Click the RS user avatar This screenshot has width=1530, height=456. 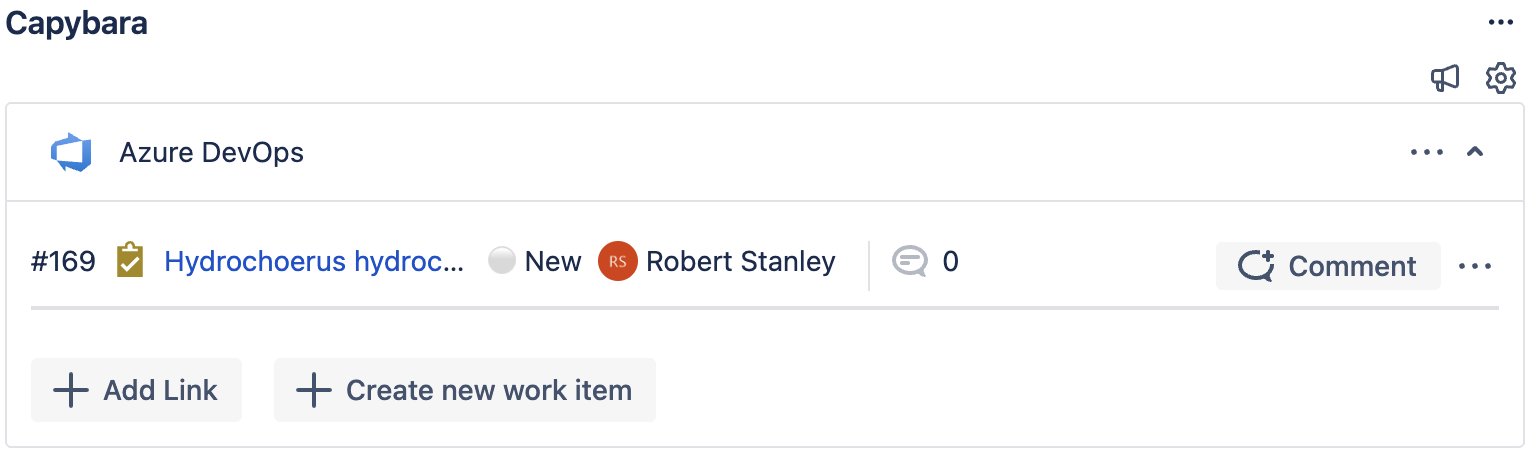pyautogui.click(x=617, y=262)
